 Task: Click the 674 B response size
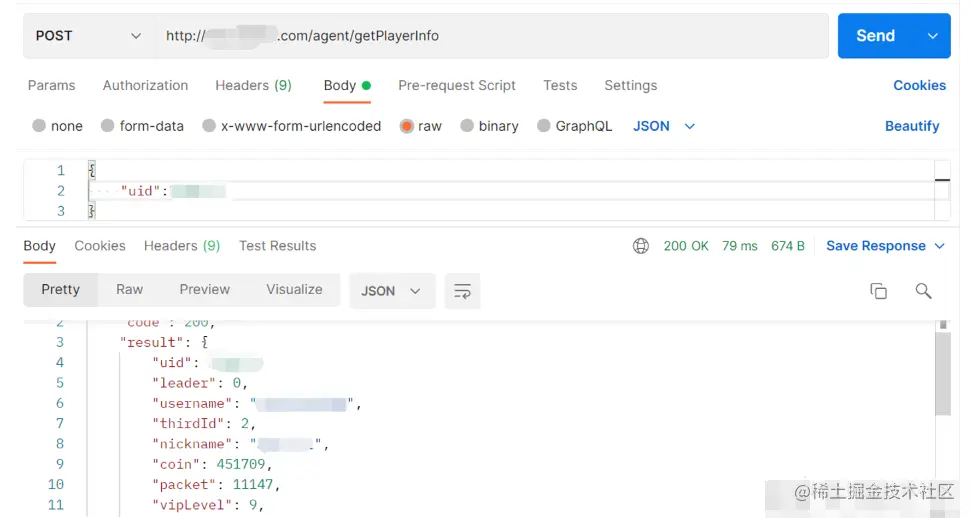pos(788,246)
